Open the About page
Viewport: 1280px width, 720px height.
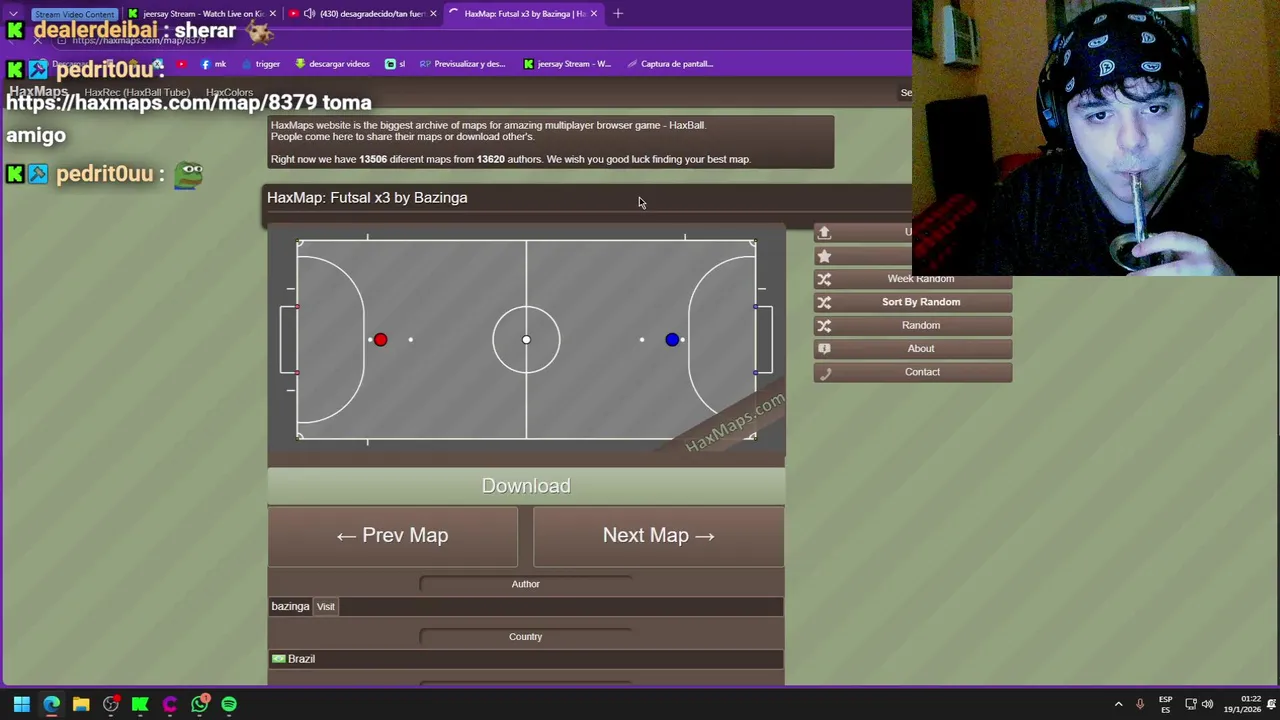tap(913, 349)
